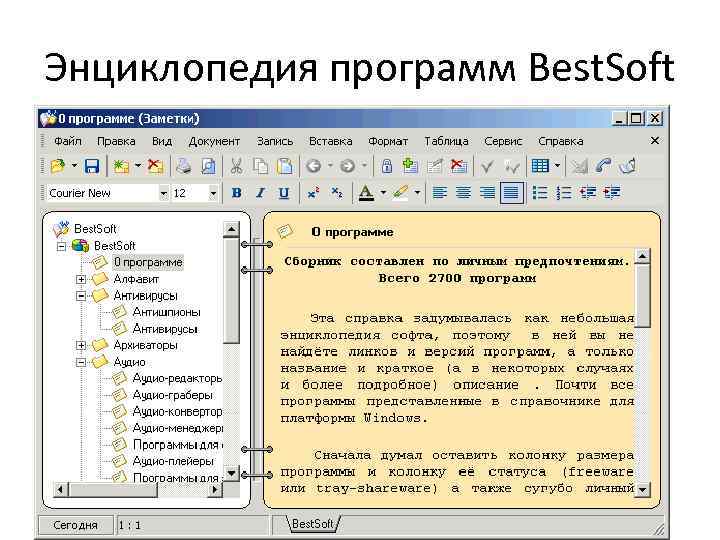Click the tree panel scroll down arrow
This screenshot has height=540, width=720.
[x=231, y=472]
